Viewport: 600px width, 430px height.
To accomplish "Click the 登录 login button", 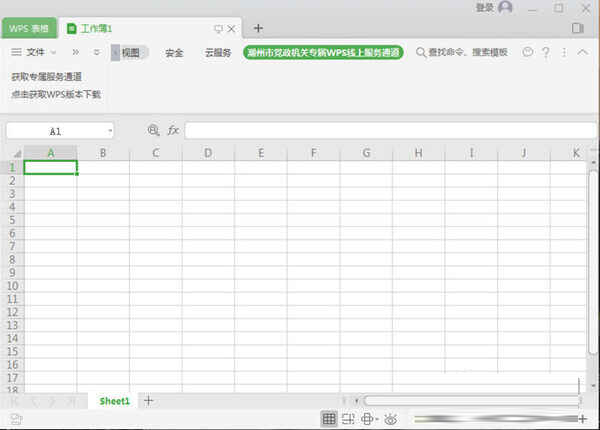I will [484, 7].
